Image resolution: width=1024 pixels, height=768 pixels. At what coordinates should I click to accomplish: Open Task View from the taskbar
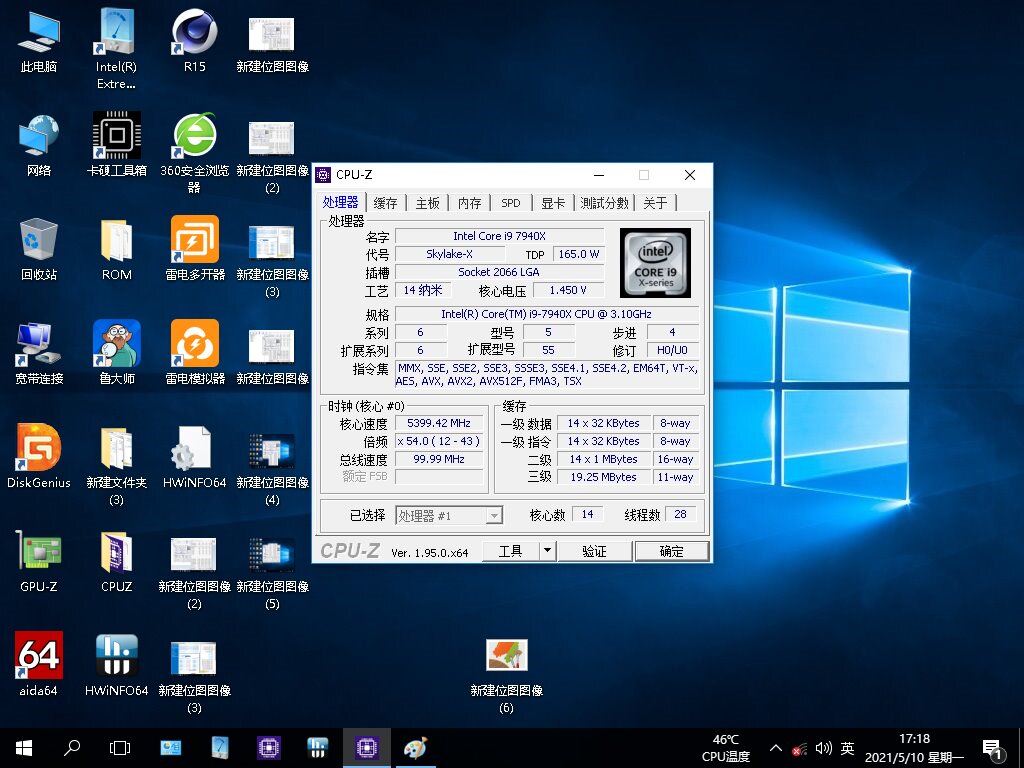click(x=120, y=748)
